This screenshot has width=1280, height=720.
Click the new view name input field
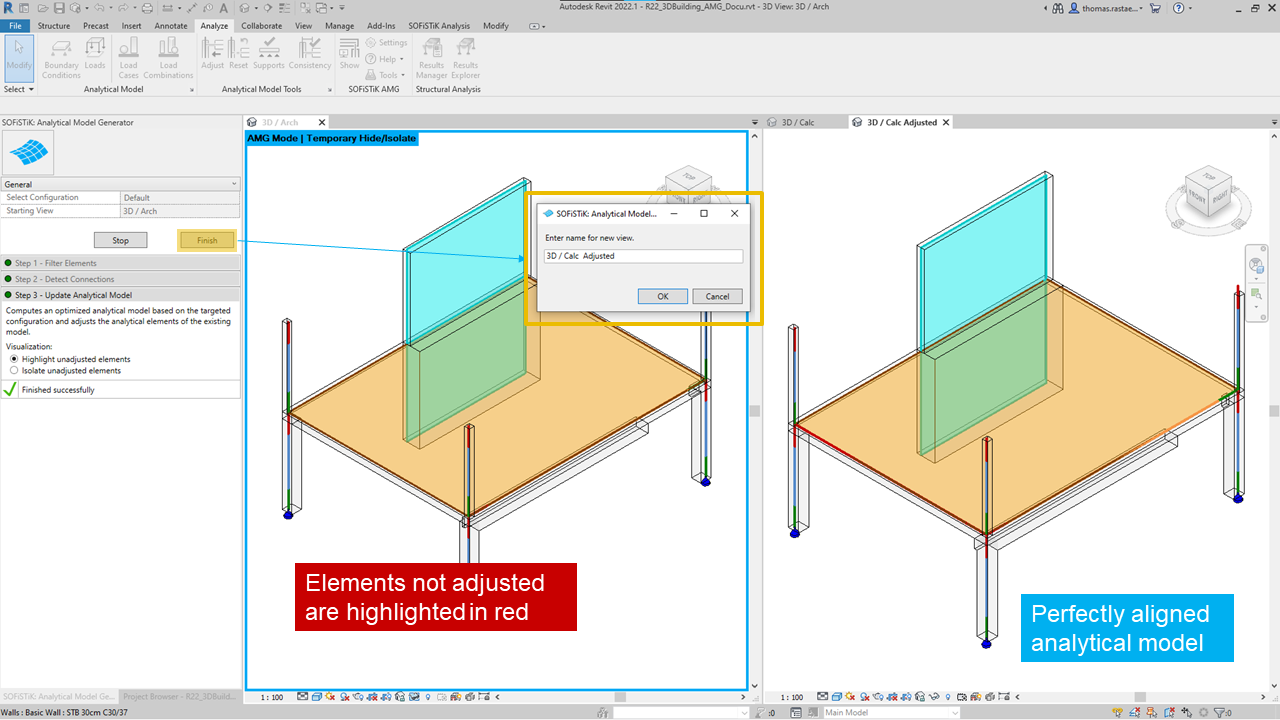(x=643, y=256)
